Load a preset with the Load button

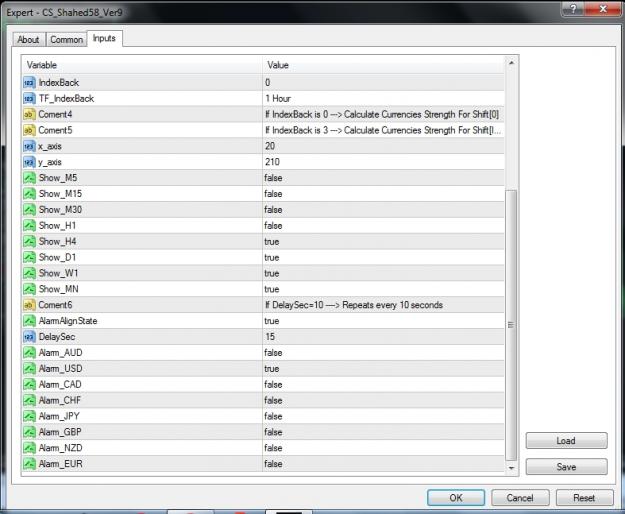coord(566,441)
